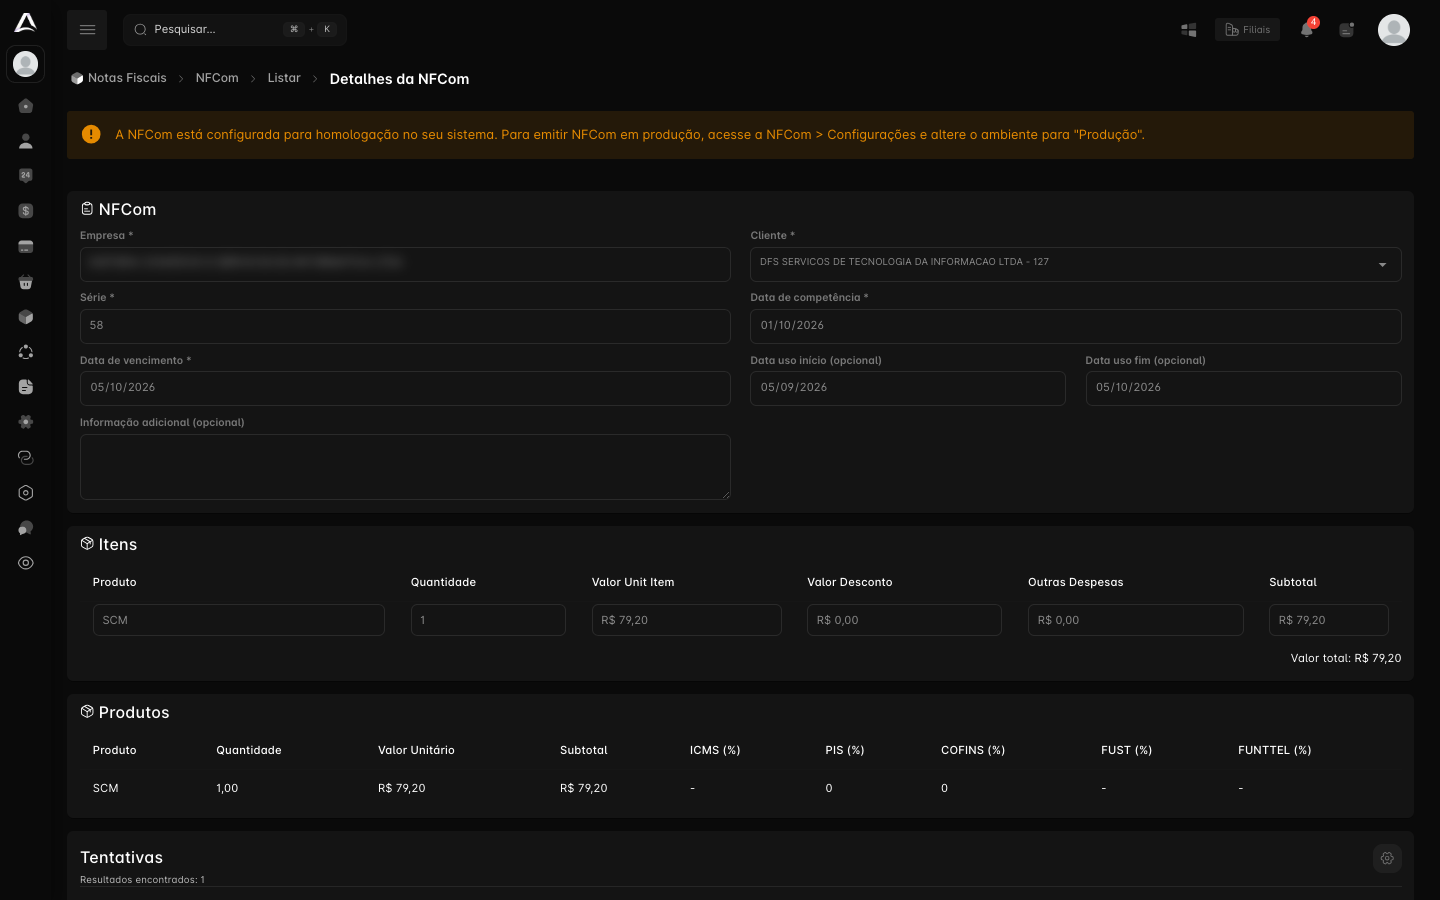The height and width of the screenshot is (900, 1440).
Task: Click PIS (%) column header
Action: pyautogui.click(x=845, y=750)
